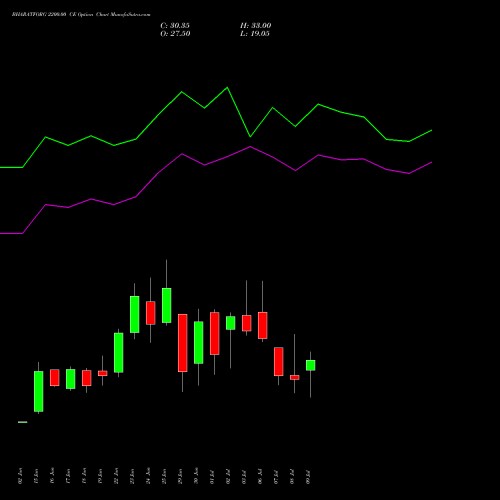Select the '19 Jun' date axis label
500x500 pixels.
click(x=100, y=476)
